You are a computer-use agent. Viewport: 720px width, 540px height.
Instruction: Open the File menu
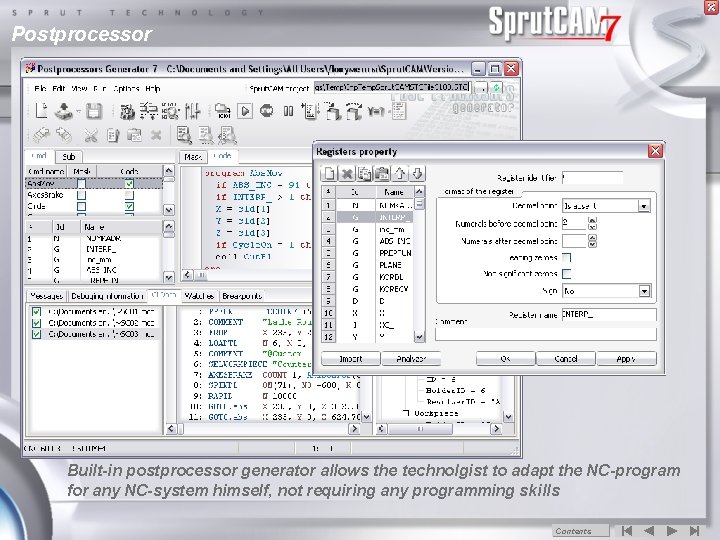[40, 89]
